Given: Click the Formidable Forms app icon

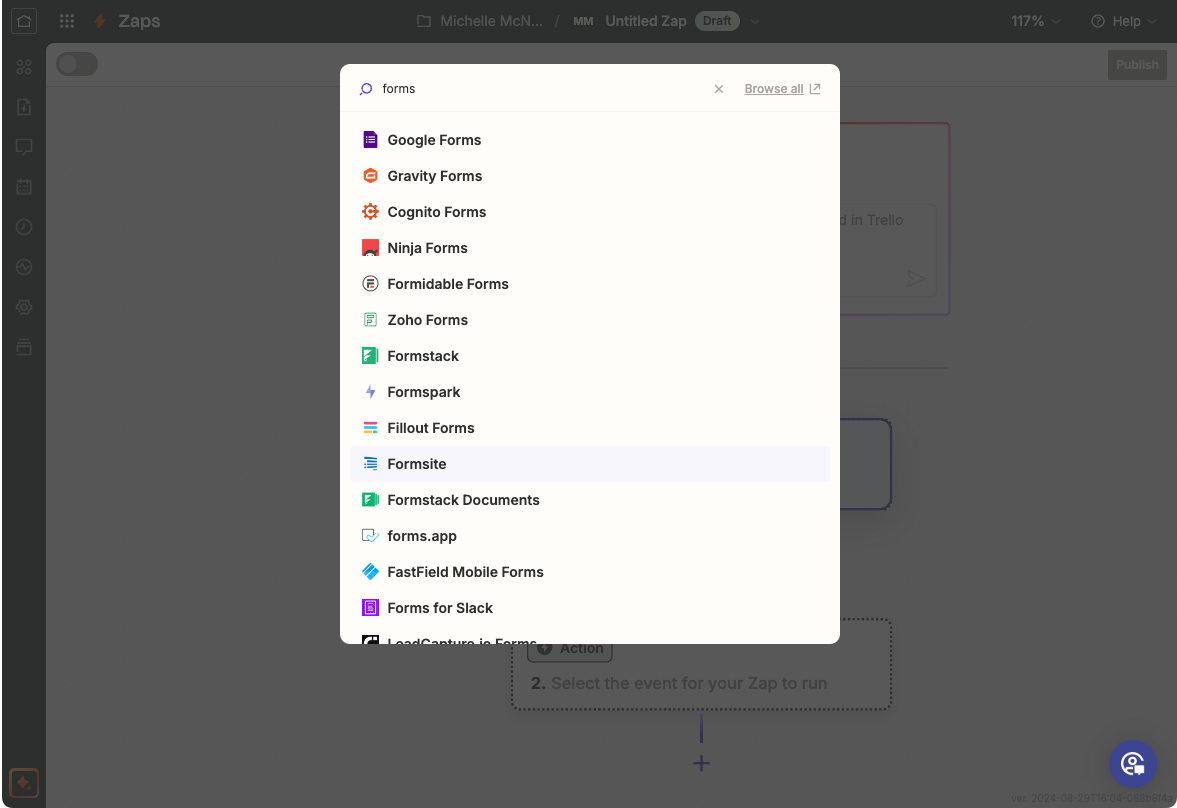Looking at the screenshot, I should click(x=370, y=284).
